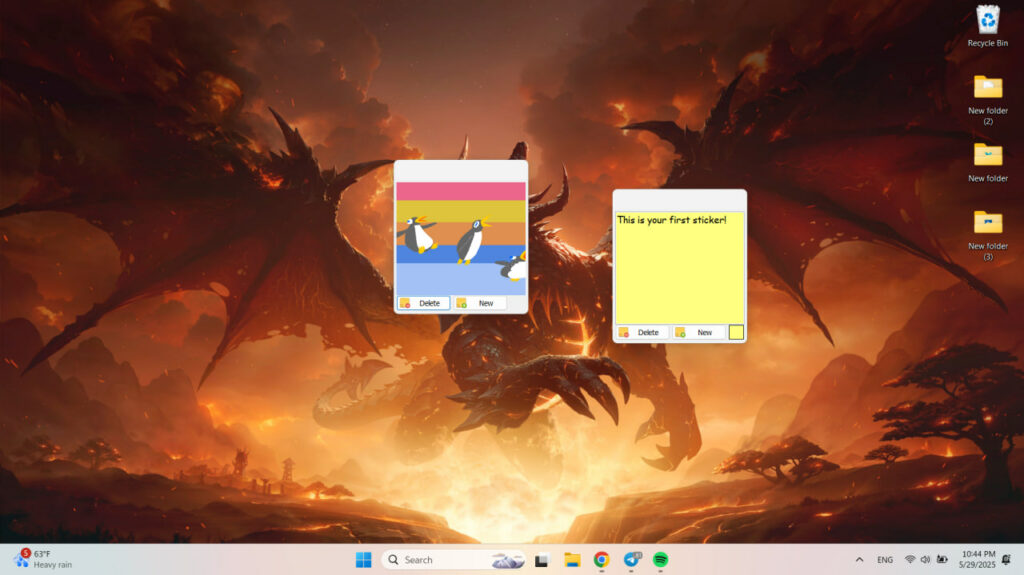Viewport: 1024px width, 575px height.
Task: Open the Wi-Fi network icon in the tray
Action: [910, 559]
